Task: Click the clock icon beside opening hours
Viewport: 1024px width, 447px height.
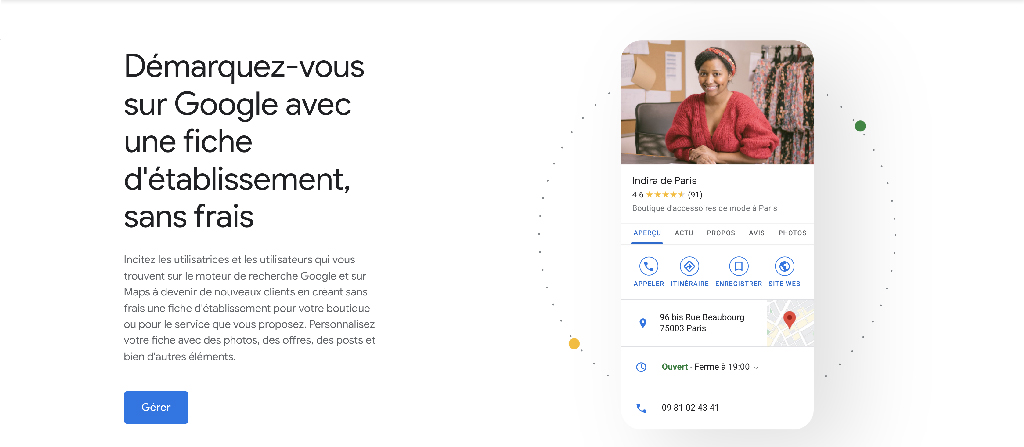Action: click(x=642, y=367)
